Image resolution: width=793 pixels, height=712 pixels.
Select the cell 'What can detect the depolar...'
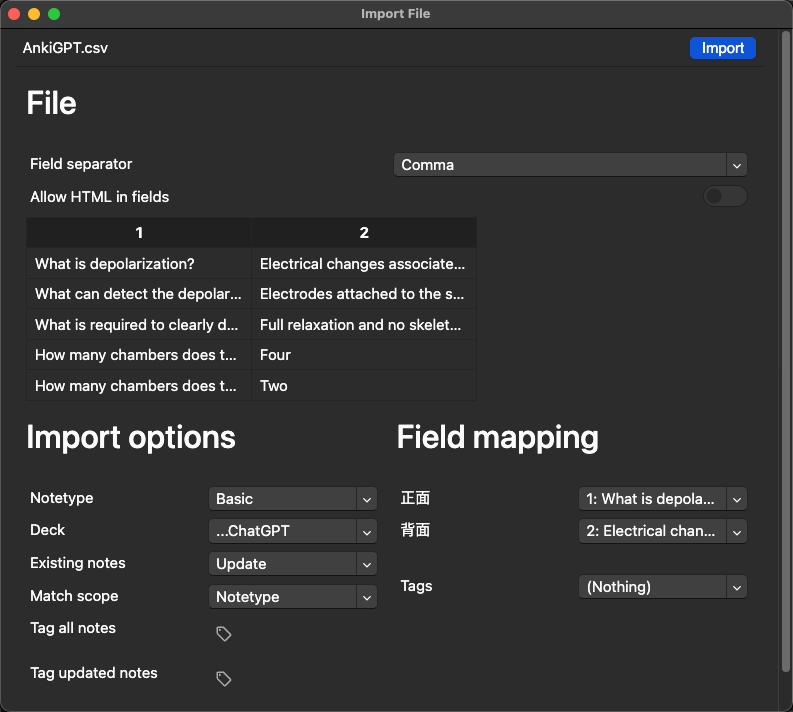[x=139, y=294]
